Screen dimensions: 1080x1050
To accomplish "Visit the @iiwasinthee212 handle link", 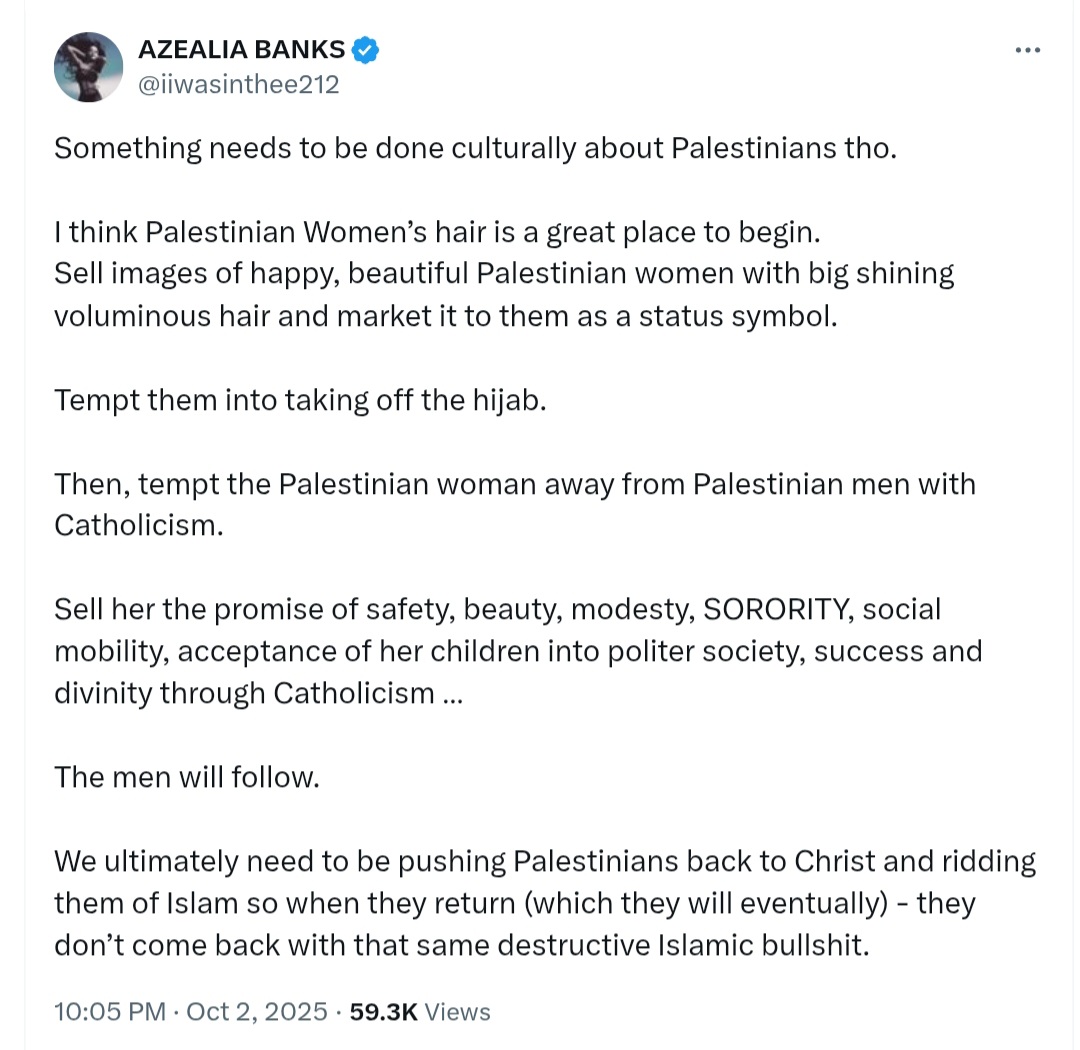I will pos(238,85).
